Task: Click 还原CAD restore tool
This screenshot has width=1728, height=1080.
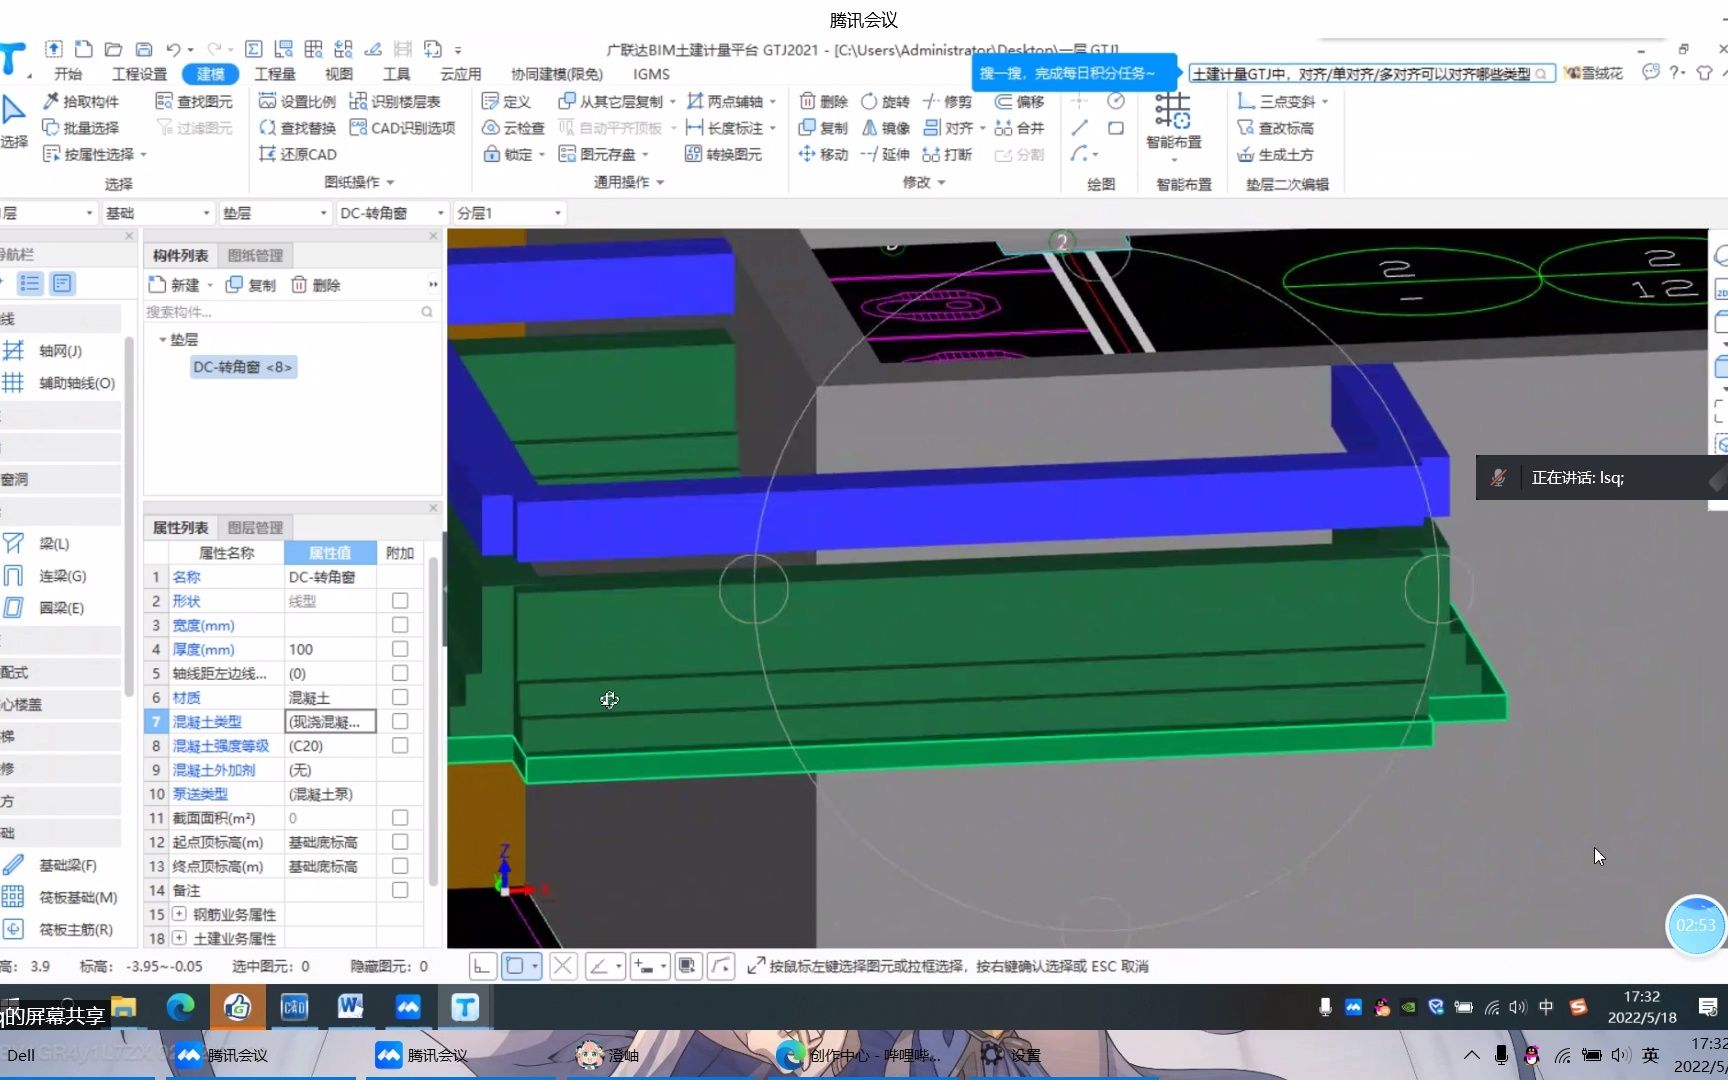Action: click(x=298, y=154)
